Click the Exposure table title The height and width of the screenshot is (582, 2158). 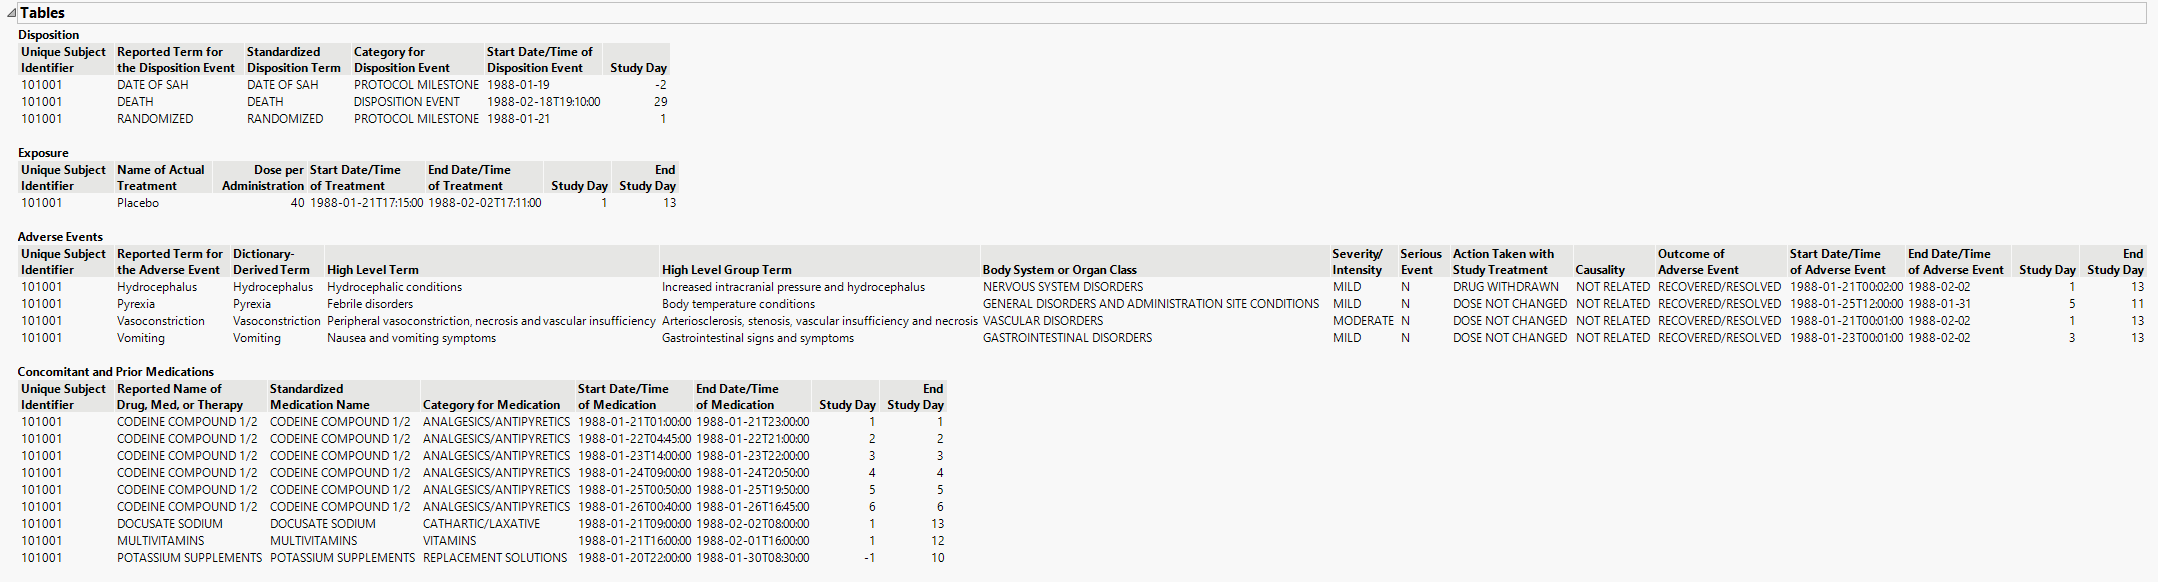[43, 153]
